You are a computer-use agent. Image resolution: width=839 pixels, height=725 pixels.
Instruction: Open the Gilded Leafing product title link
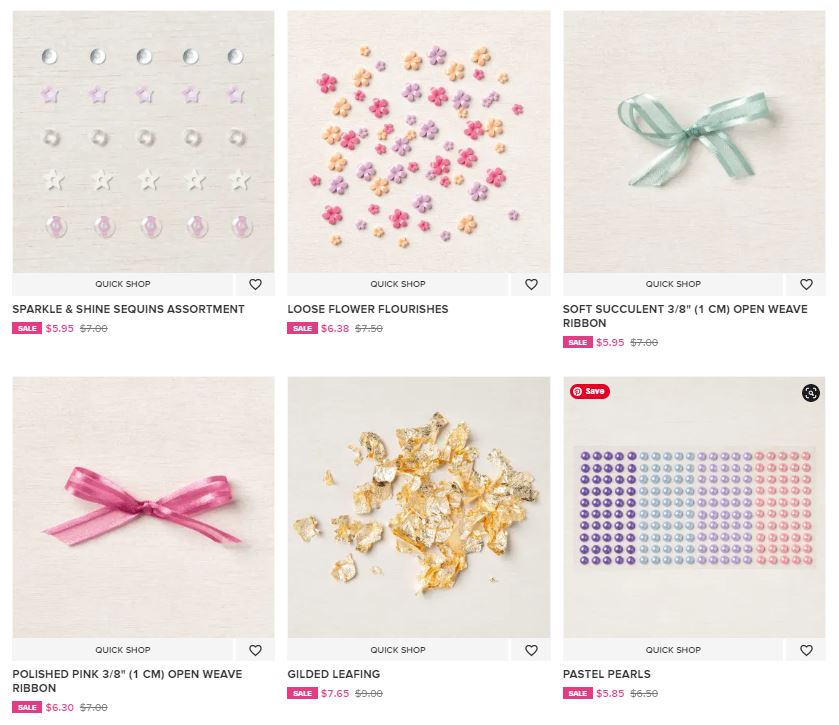tap(333, 675)
